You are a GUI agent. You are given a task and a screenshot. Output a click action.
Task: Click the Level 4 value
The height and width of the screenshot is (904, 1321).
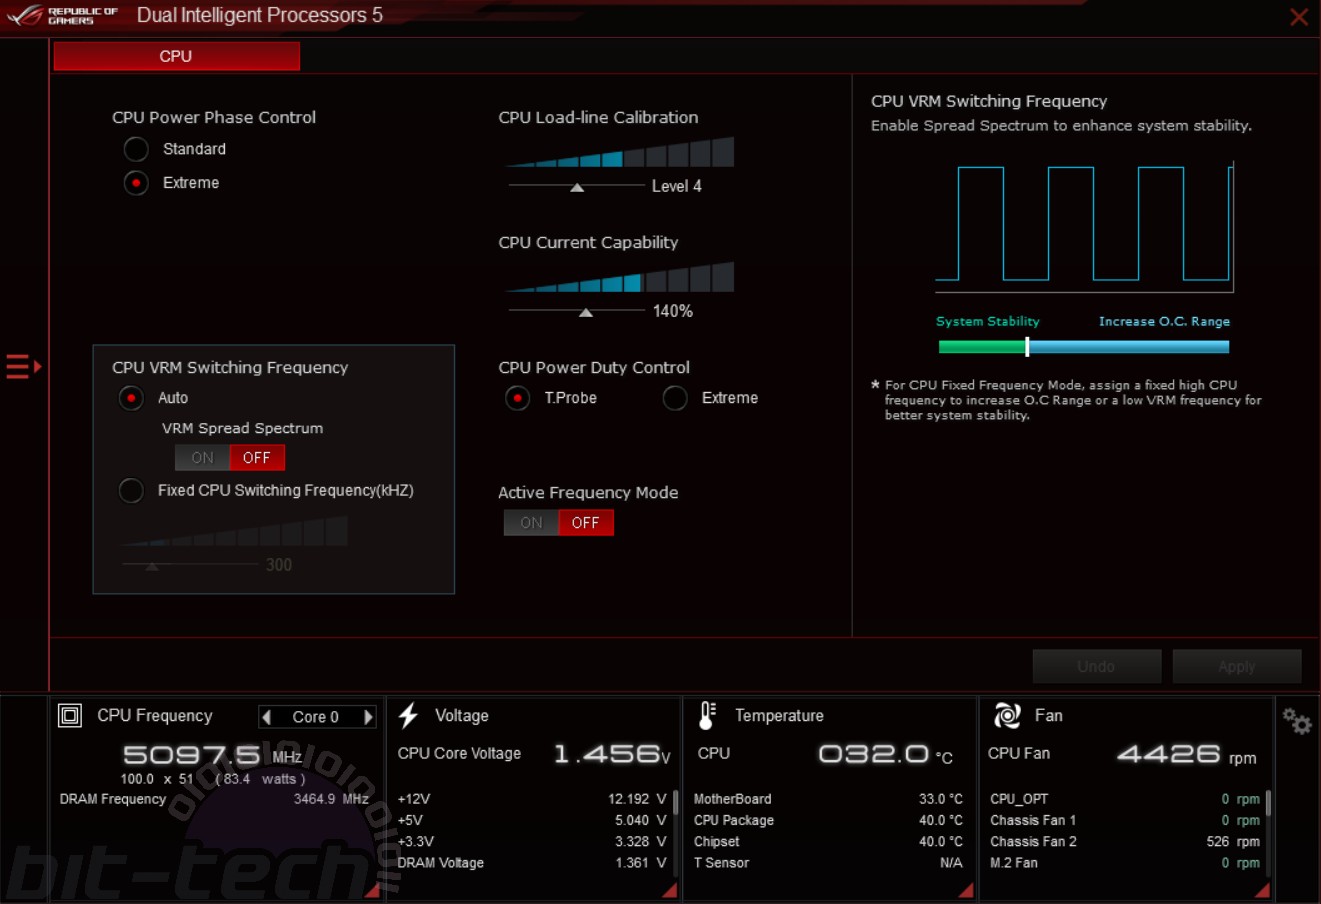(677, 186)
